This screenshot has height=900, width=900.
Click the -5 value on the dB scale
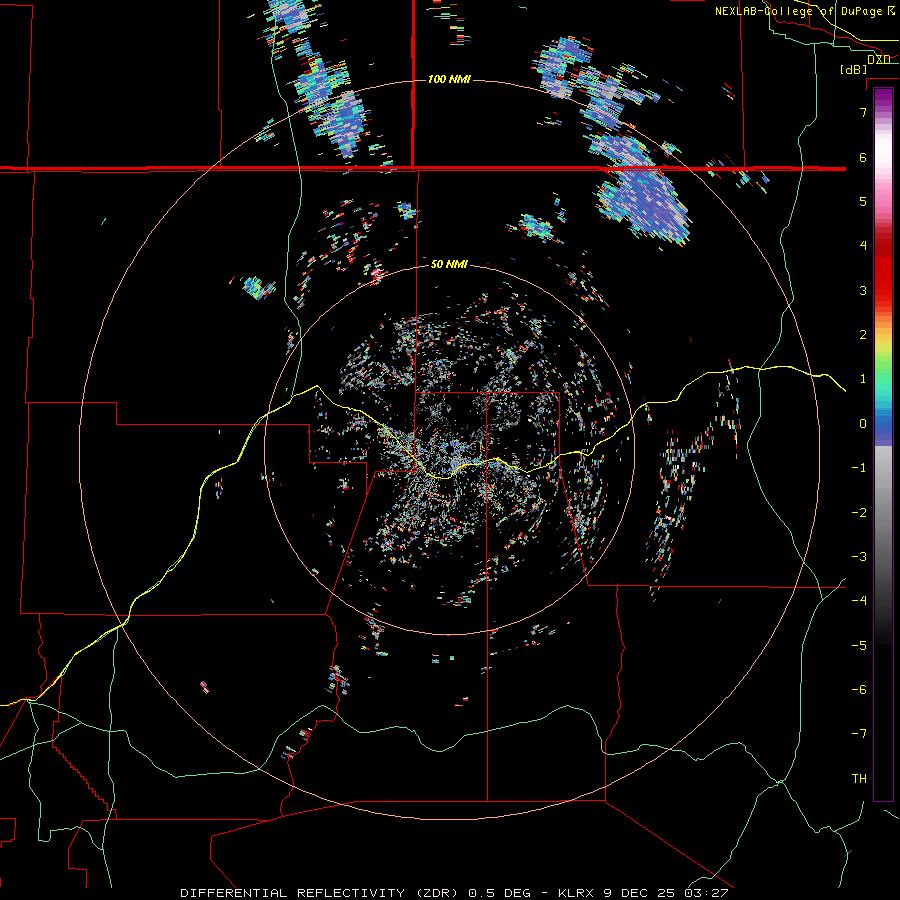pos(859,645)
